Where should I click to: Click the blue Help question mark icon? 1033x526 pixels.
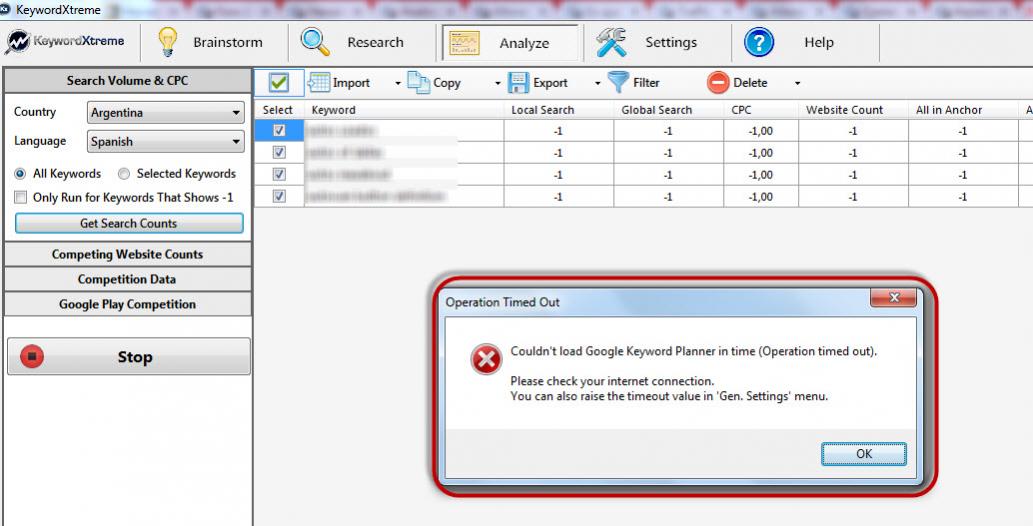(x=760, y=43)
